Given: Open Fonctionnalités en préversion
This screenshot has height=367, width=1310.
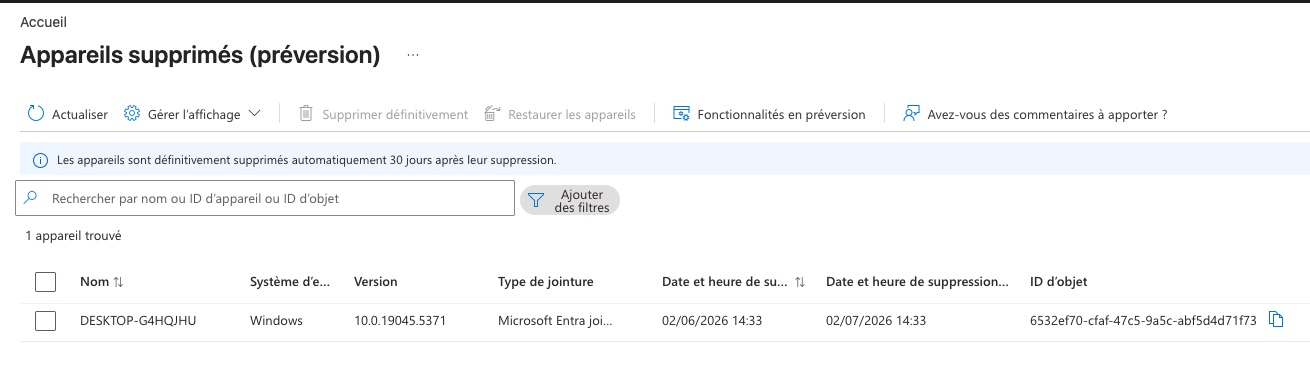Looking at the screenshot, I should tap(769, 114).
